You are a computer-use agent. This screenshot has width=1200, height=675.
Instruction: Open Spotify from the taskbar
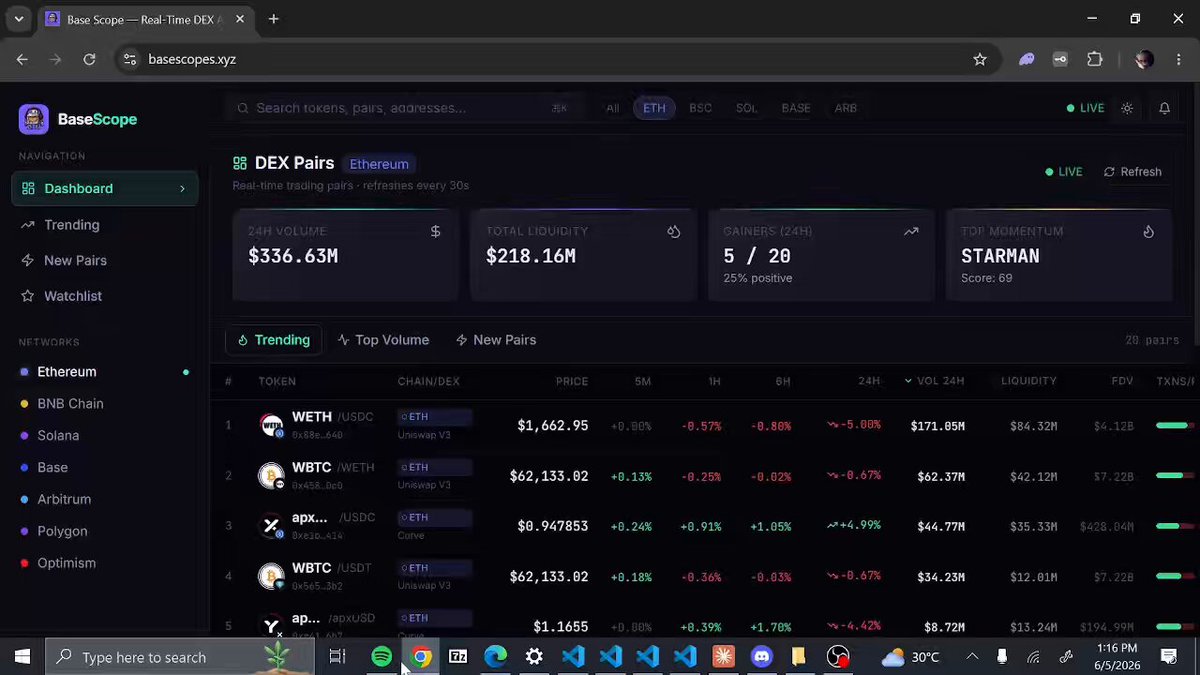point(381,657)
